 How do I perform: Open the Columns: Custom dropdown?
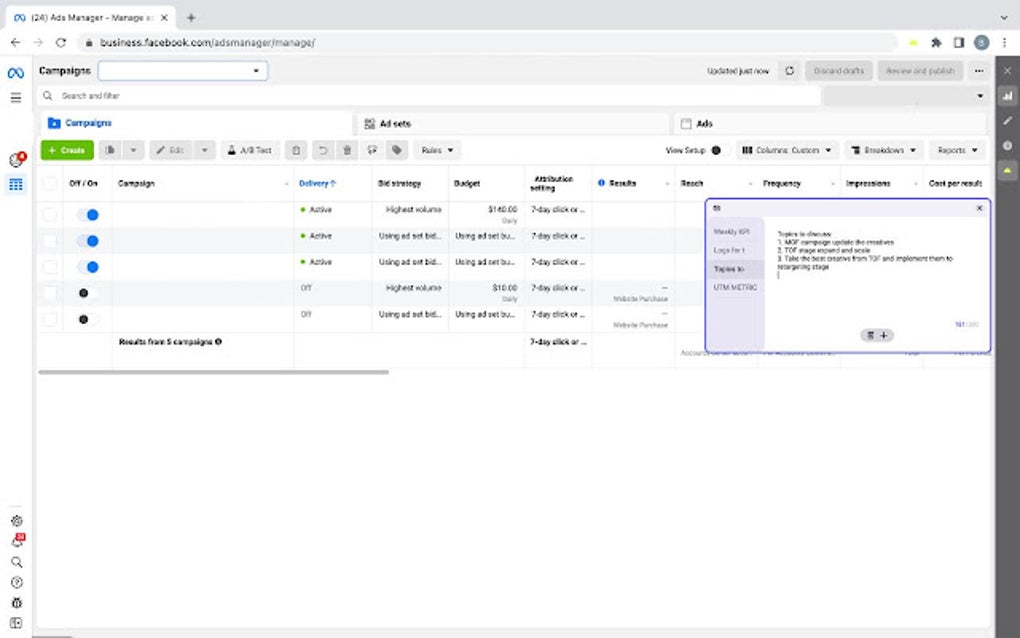coord(788,150)
